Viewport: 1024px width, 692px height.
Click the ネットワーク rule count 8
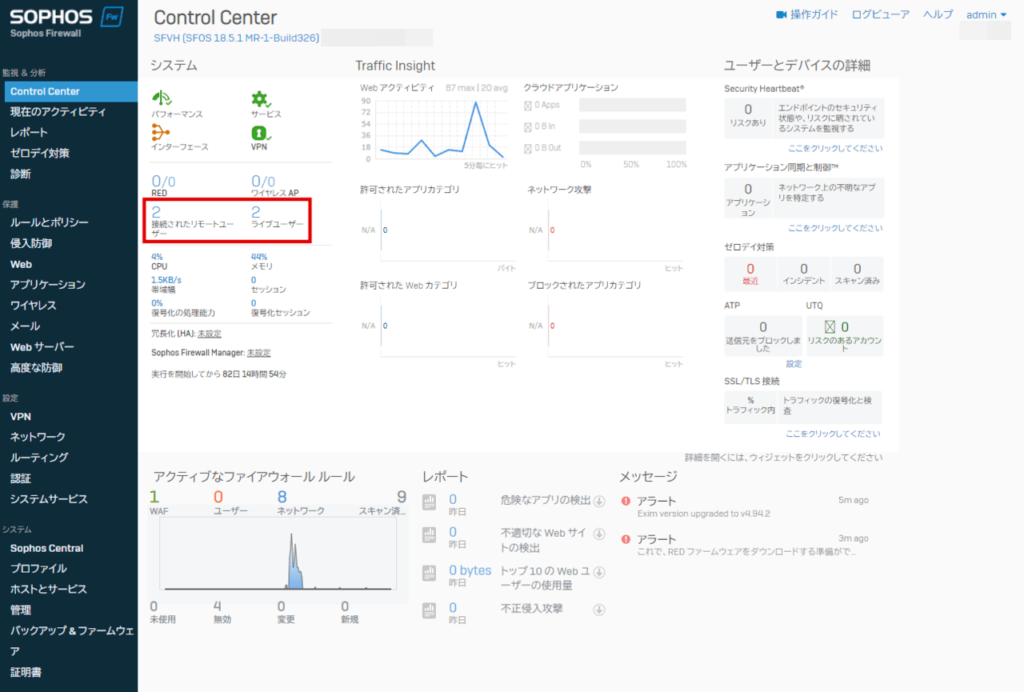tap(282, 497)
